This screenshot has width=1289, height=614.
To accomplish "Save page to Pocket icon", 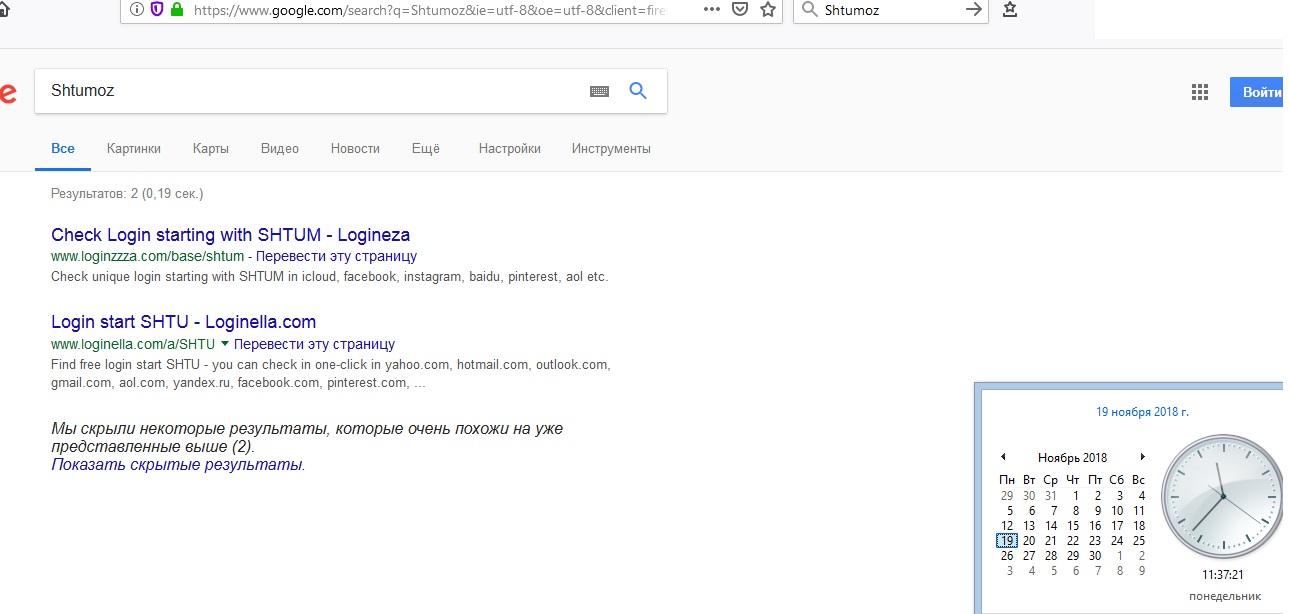I will pos(740,10).
